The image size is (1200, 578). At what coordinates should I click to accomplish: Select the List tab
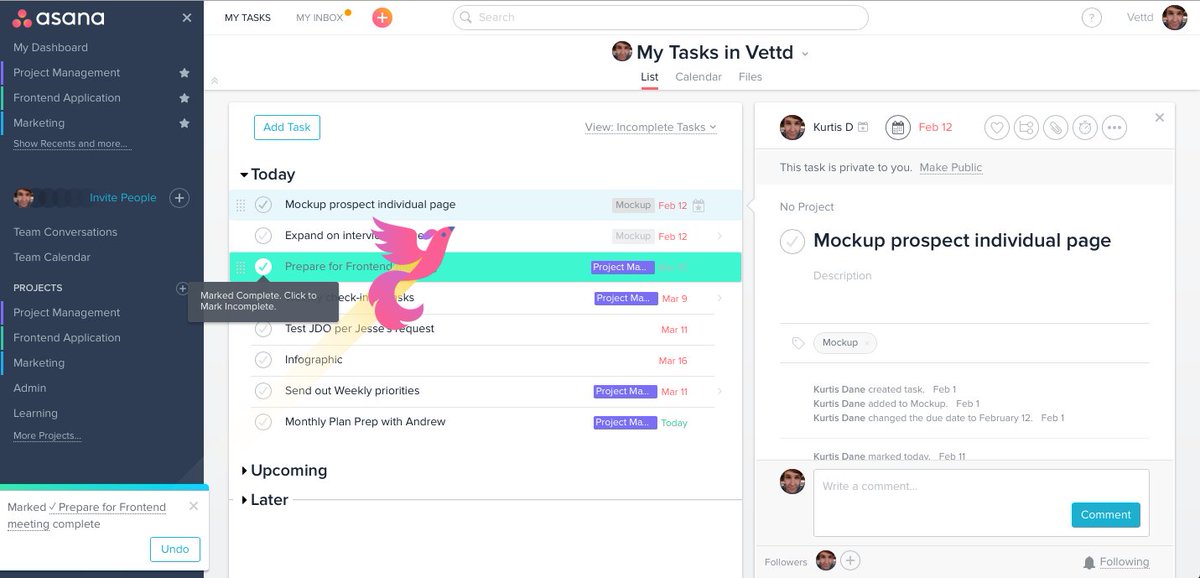click(x=649, y=77)
